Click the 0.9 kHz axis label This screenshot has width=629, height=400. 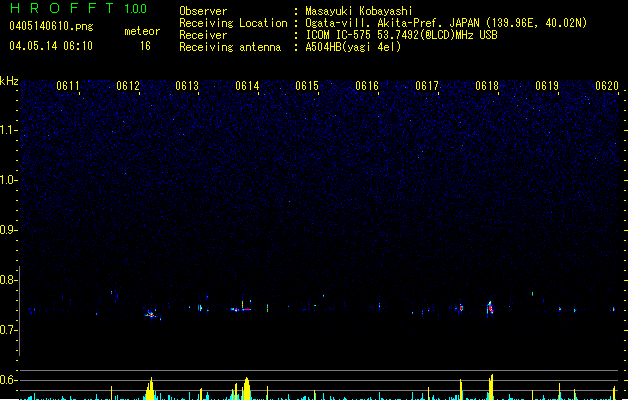8,230
